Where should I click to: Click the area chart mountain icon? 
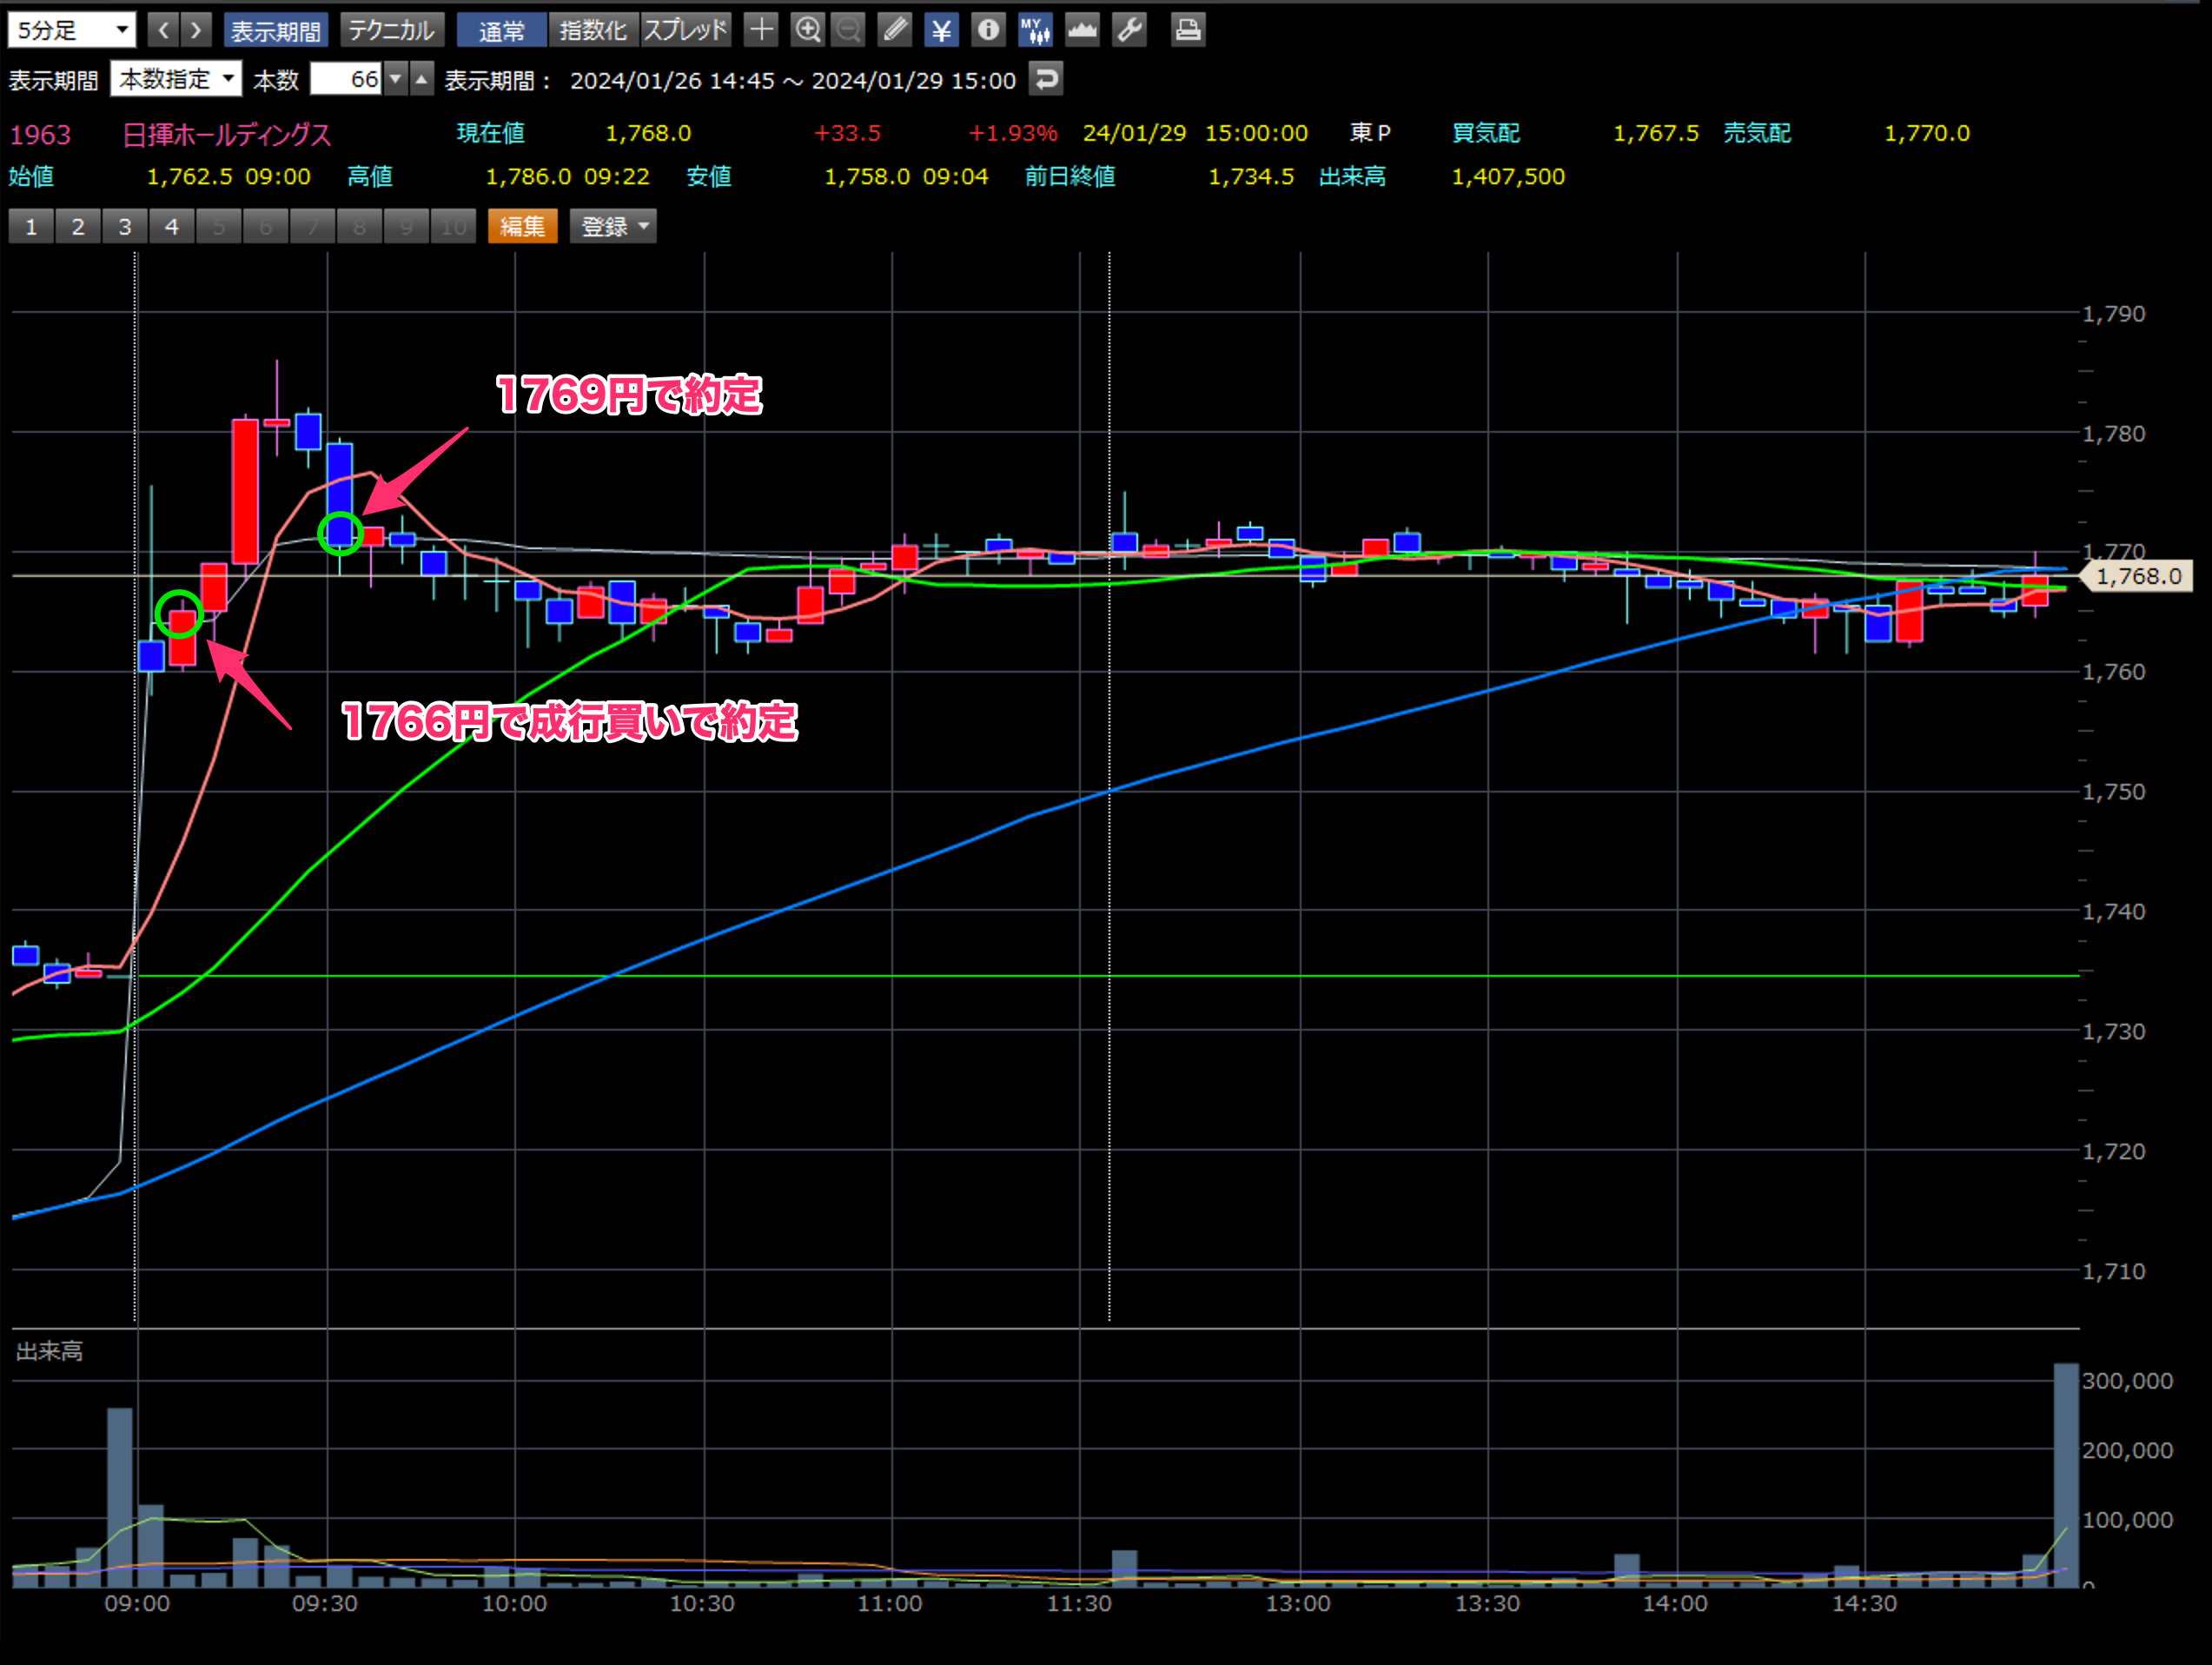(x=1082, y=30)
